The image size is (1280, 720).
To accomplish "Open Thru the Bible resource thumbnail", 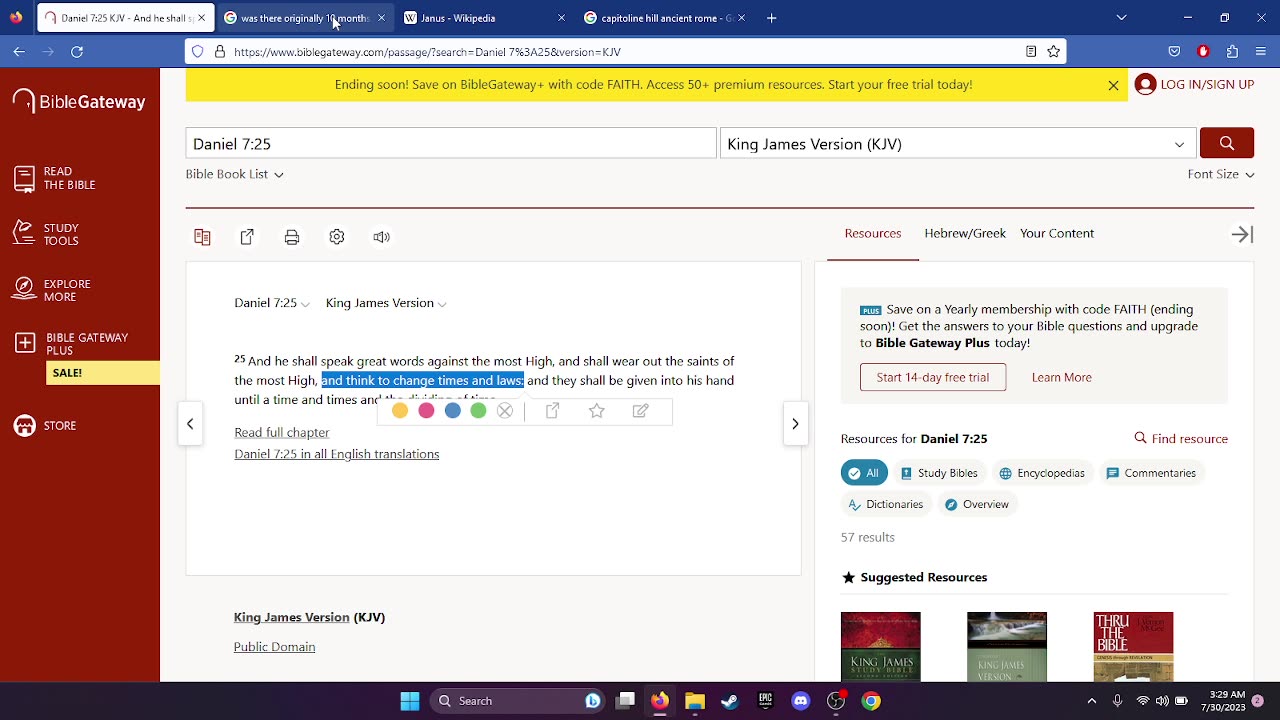I will tap(1133, 647).
